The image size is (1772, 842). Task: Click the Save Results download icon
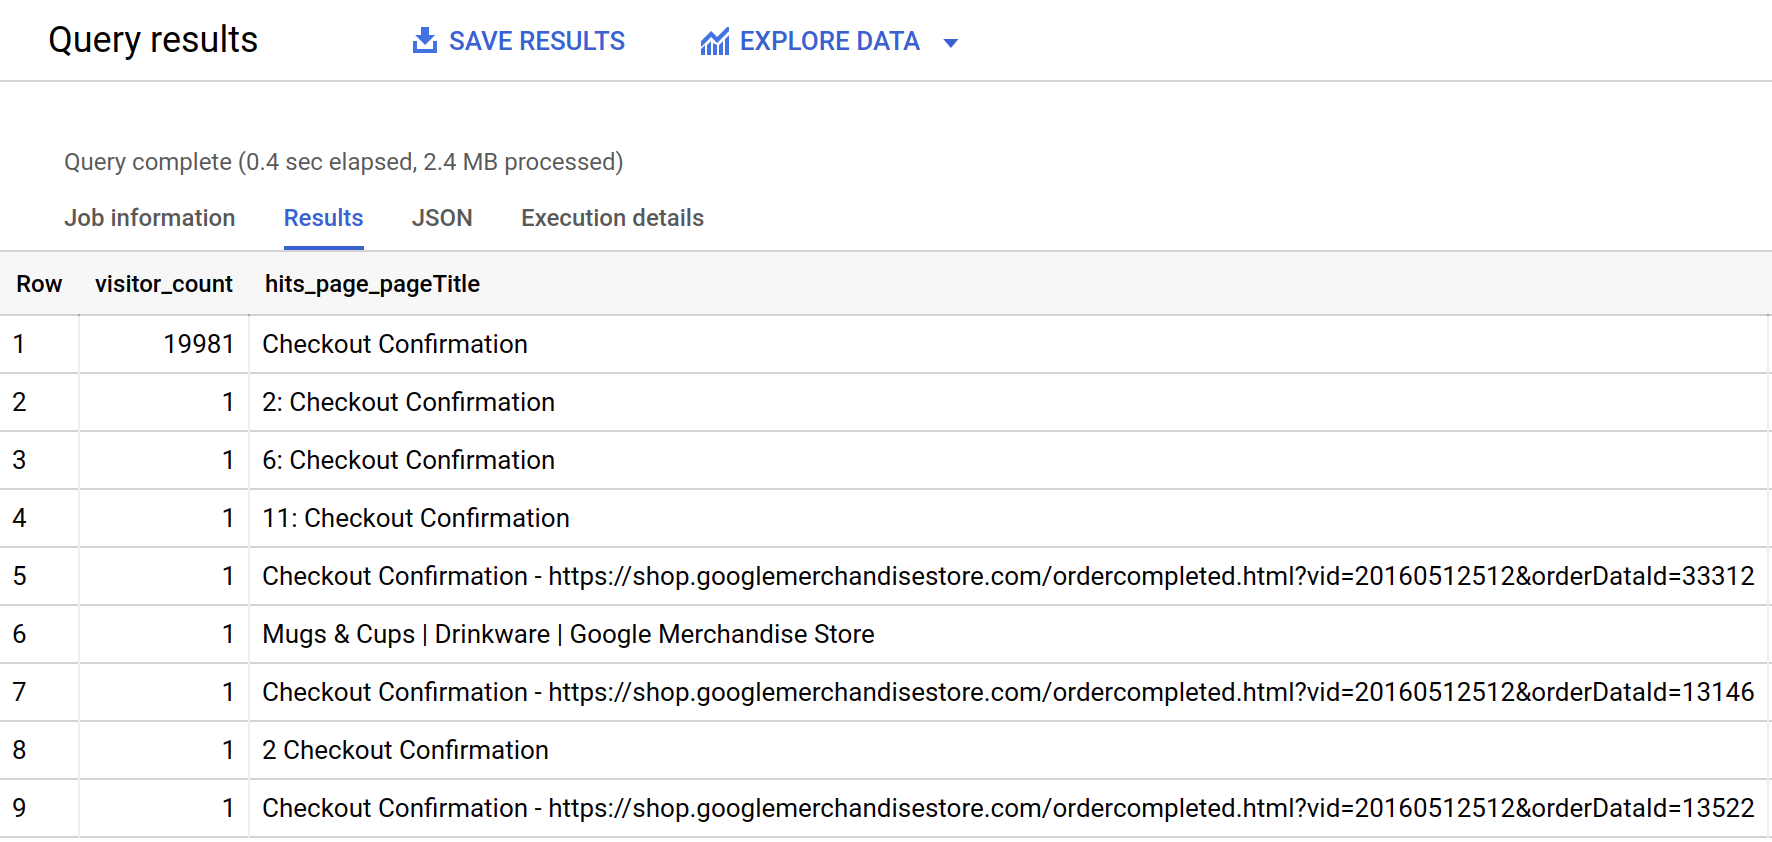425,41
